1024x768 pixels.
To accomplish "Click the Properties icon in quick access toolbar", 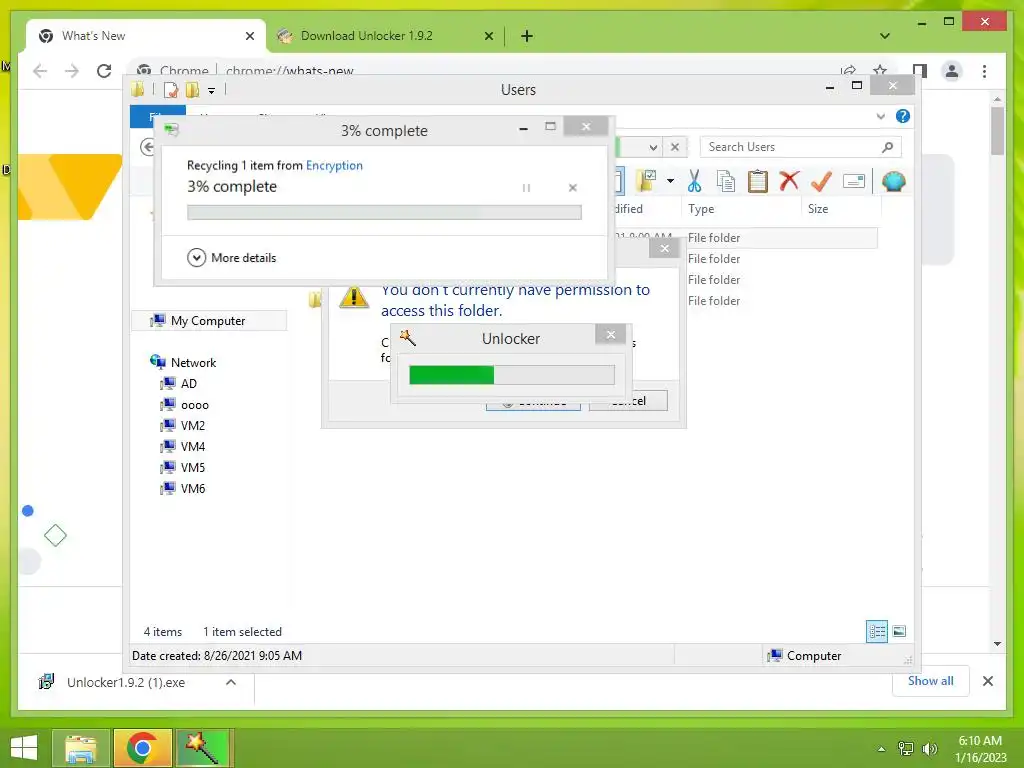I will tap(170, 90).
